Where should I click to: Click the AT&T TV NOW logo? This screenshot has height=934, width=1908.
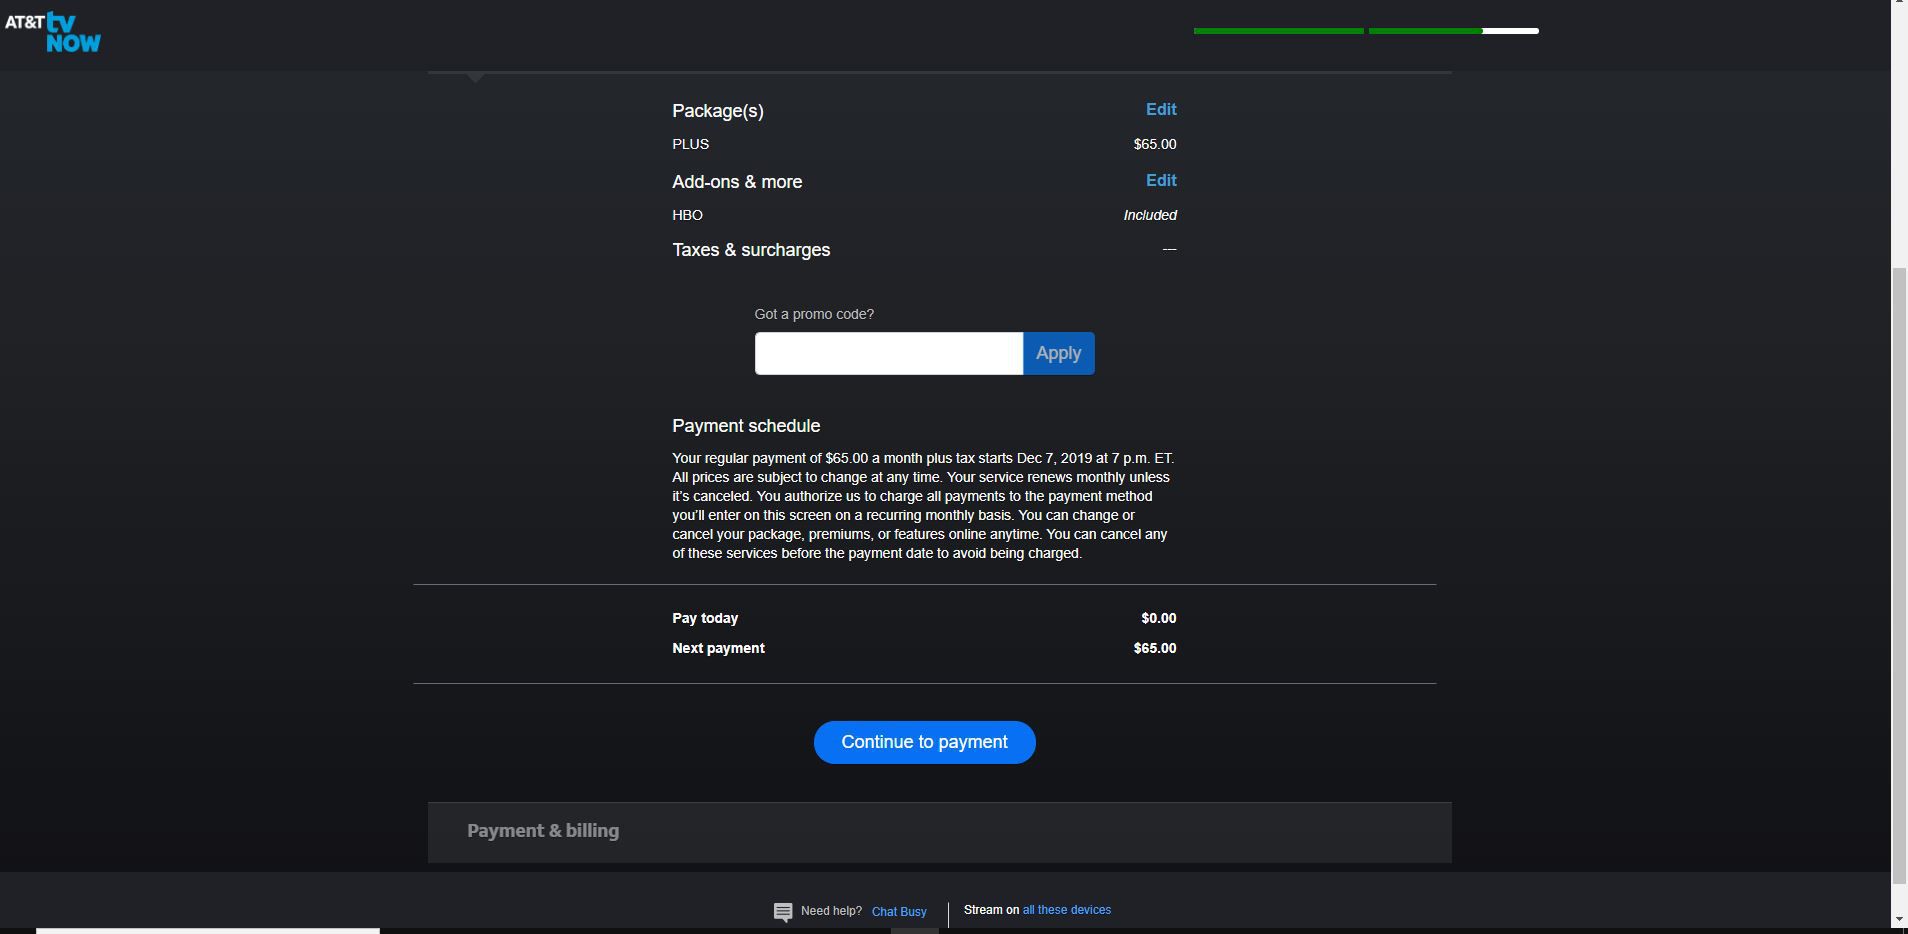coord(53,32)
